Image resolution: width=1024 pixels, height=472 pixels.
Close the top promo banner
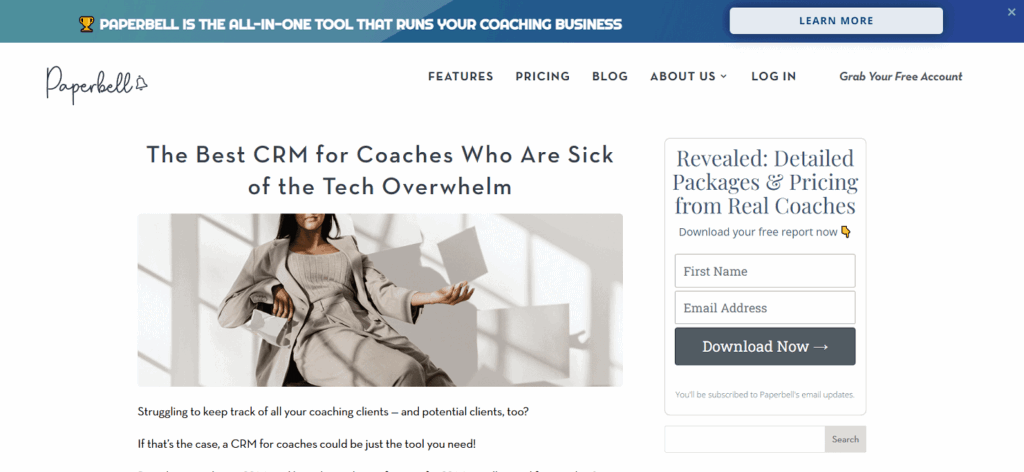tap(1012, 12)
